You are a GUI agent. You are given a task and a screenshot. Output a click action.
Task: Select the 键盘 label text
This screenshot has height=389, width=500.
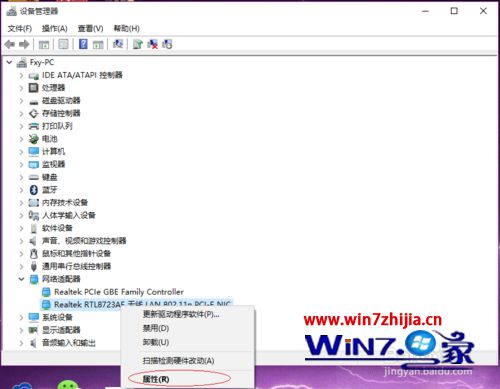[50, 177]
